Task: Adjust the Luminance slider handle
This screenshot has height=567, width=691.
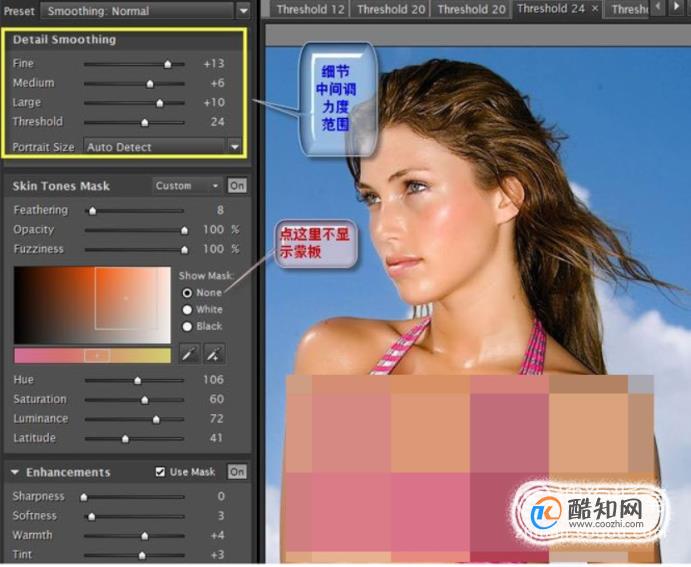Action: pos(156,419)
